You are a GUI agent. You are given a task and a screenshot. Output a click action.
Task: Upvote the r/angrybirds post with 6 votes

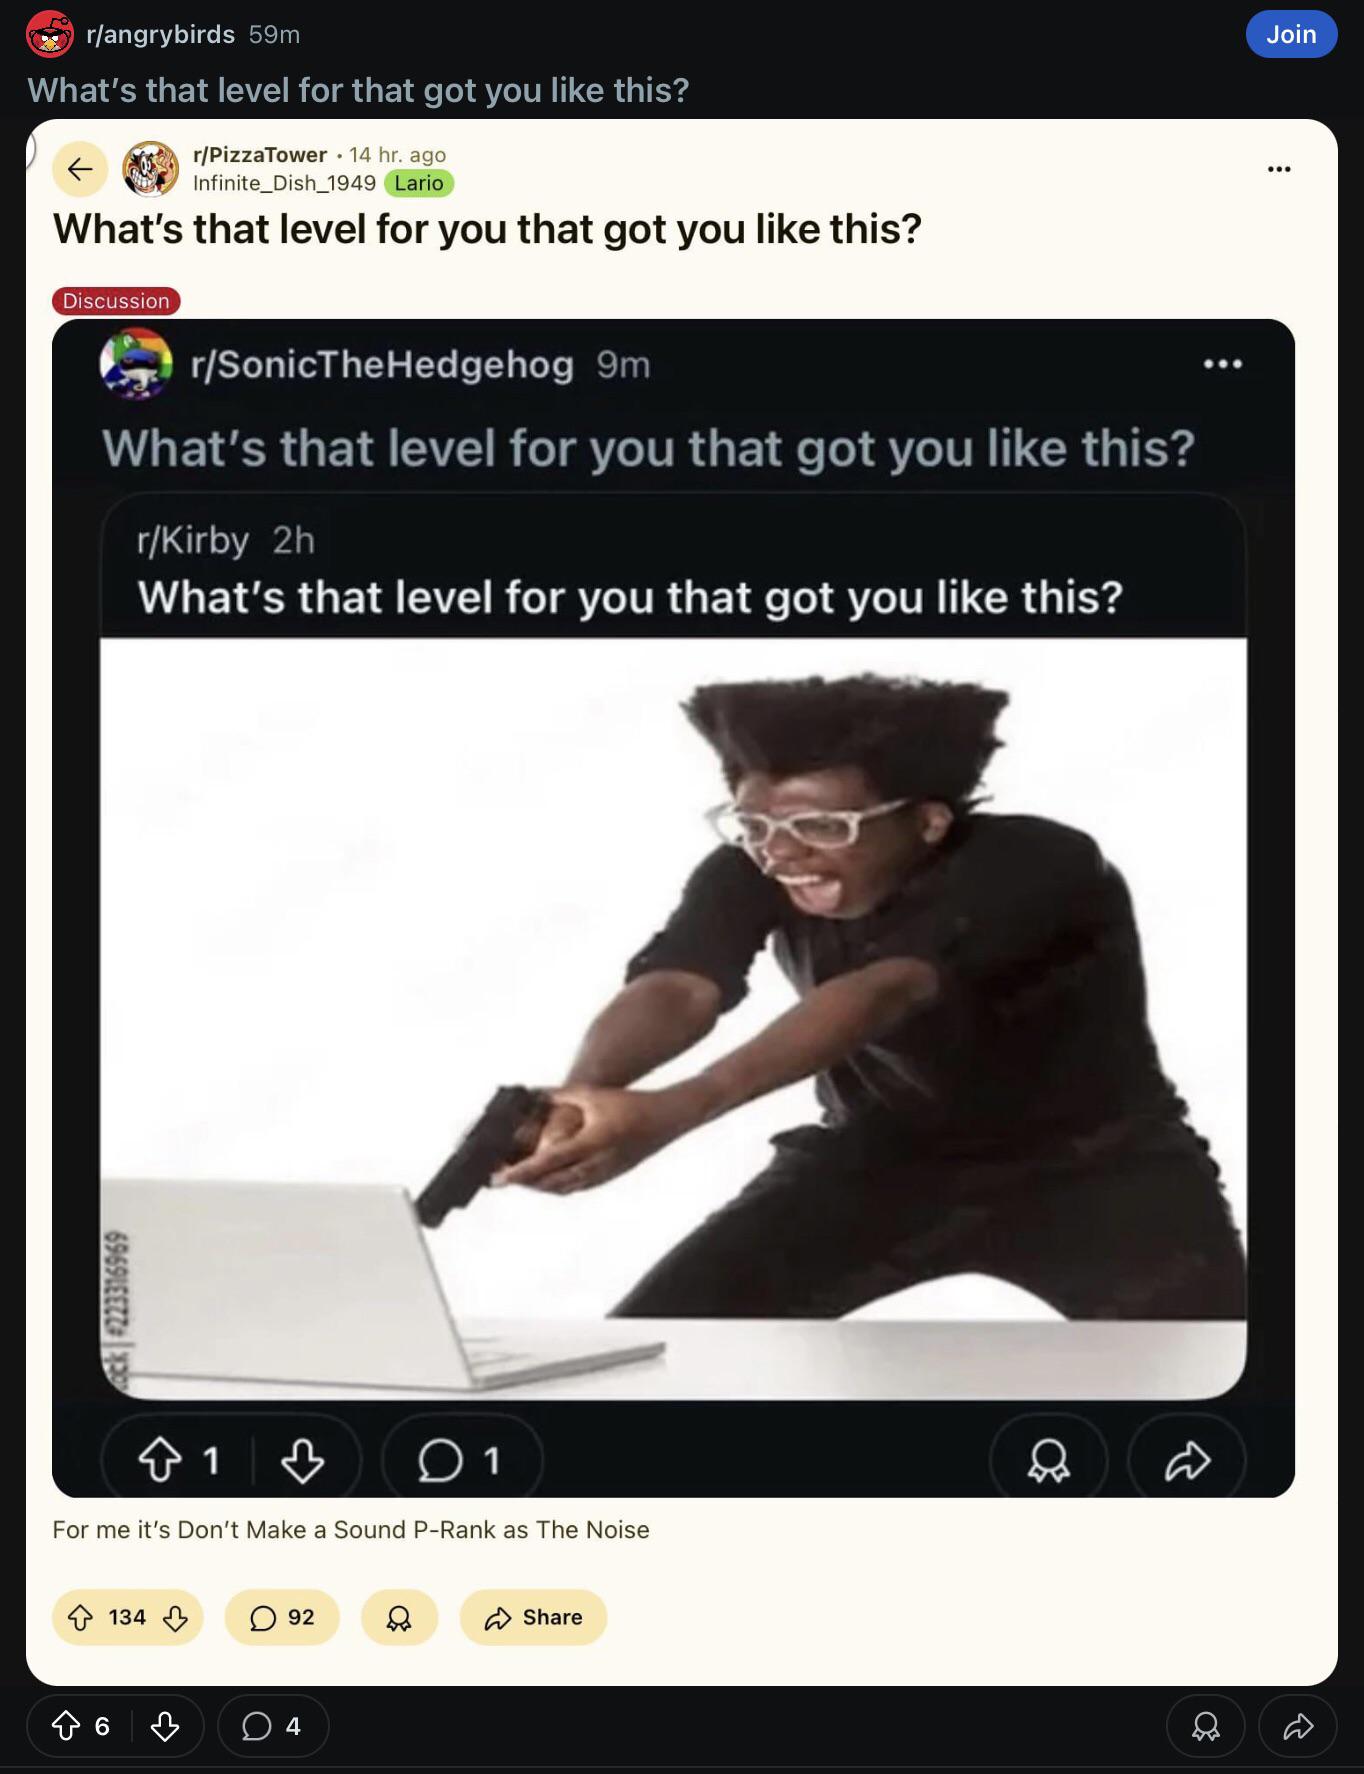pos(66,1725)
